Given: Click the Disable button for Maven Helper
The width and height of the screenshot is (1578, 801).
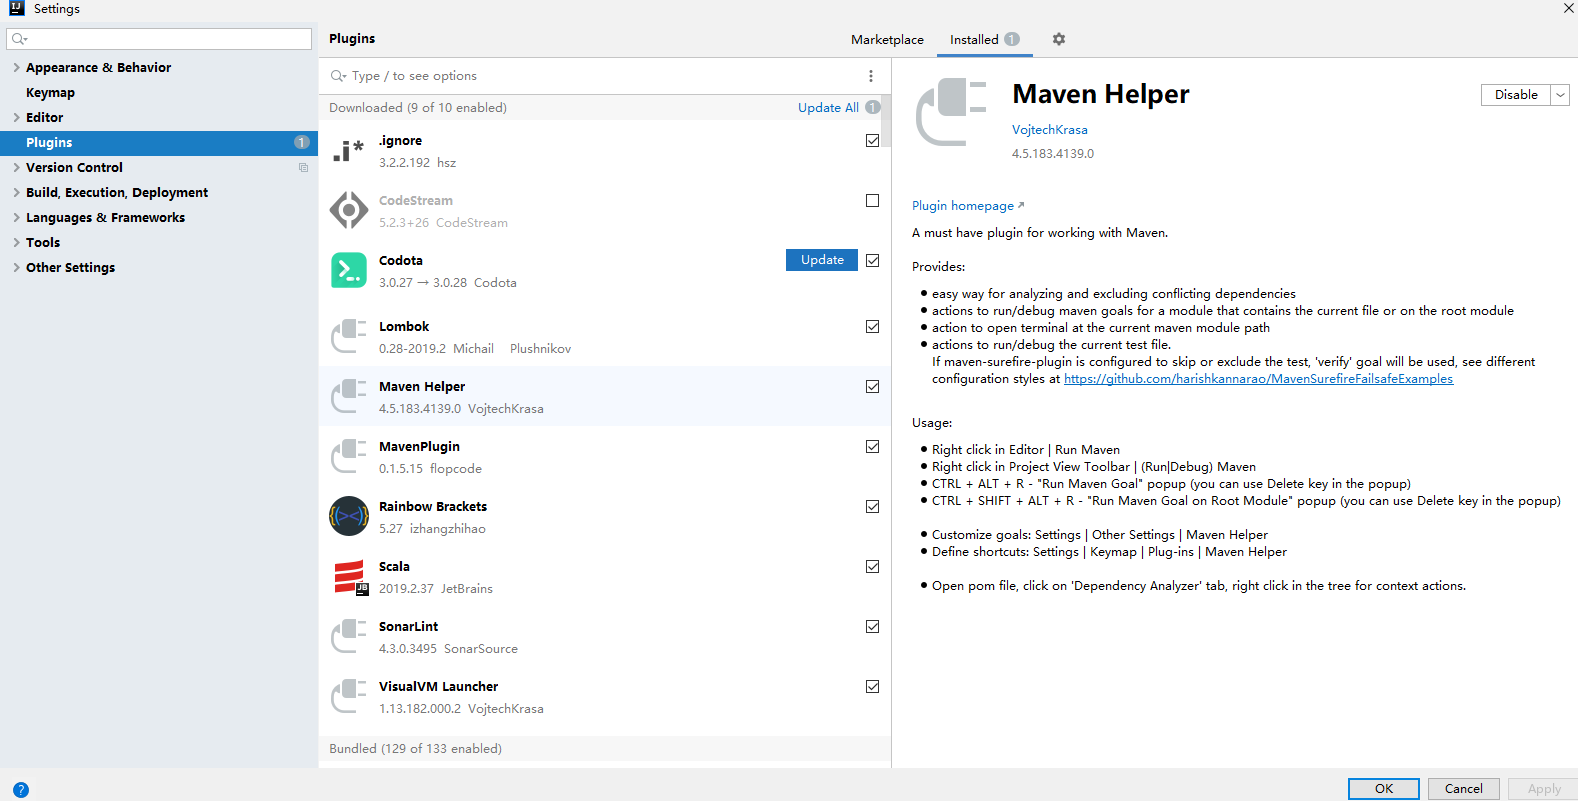Looking at the screenshot, I should 1516,95.
